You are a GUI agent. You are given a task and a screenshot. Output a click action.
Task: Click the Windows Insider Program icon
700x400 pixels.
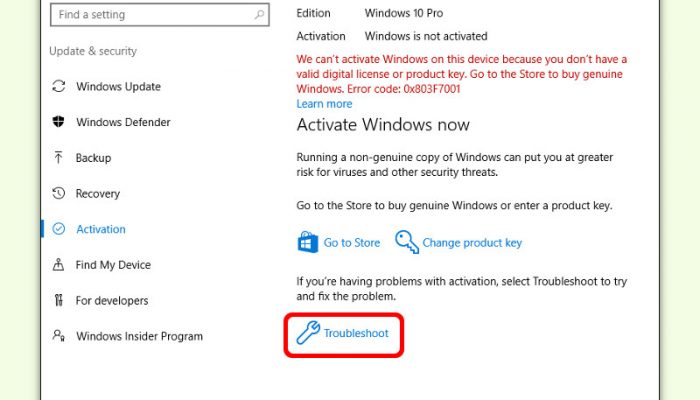tap(58, 335)
